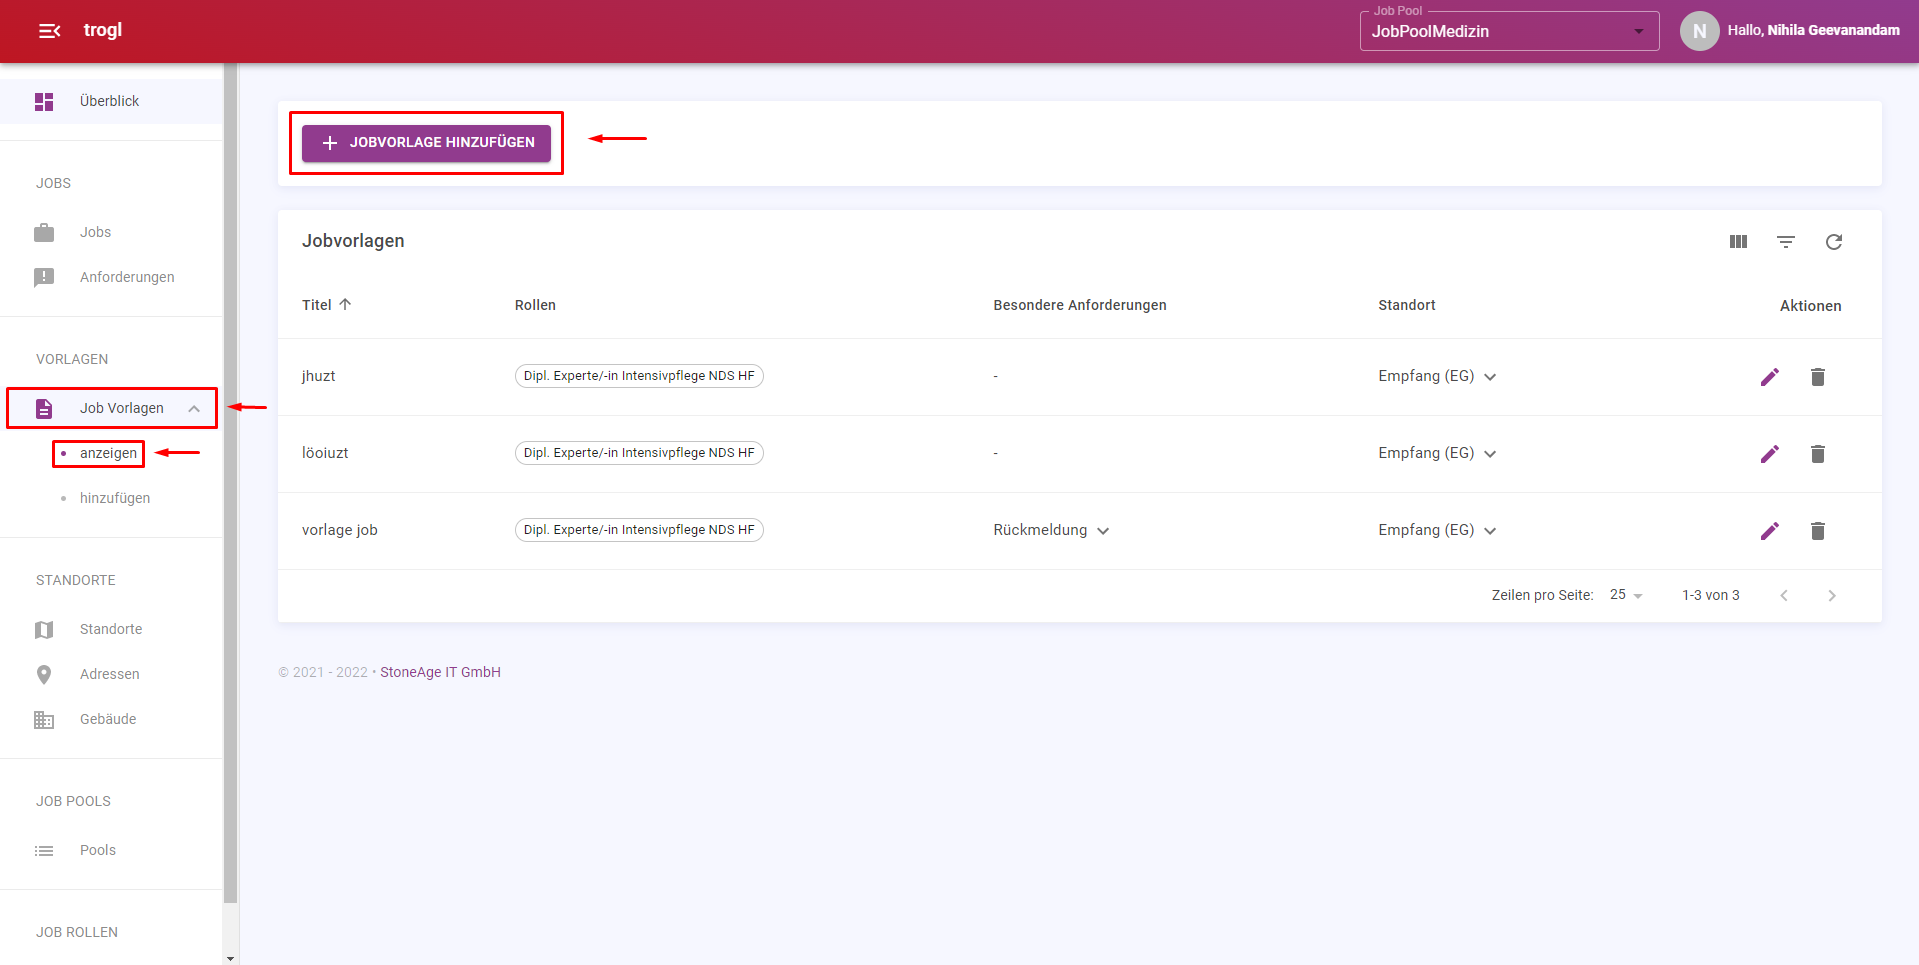This screenshot has width=1919, height=965.
Task: Click the user avatar N icon
Action: coord(1699,31)
